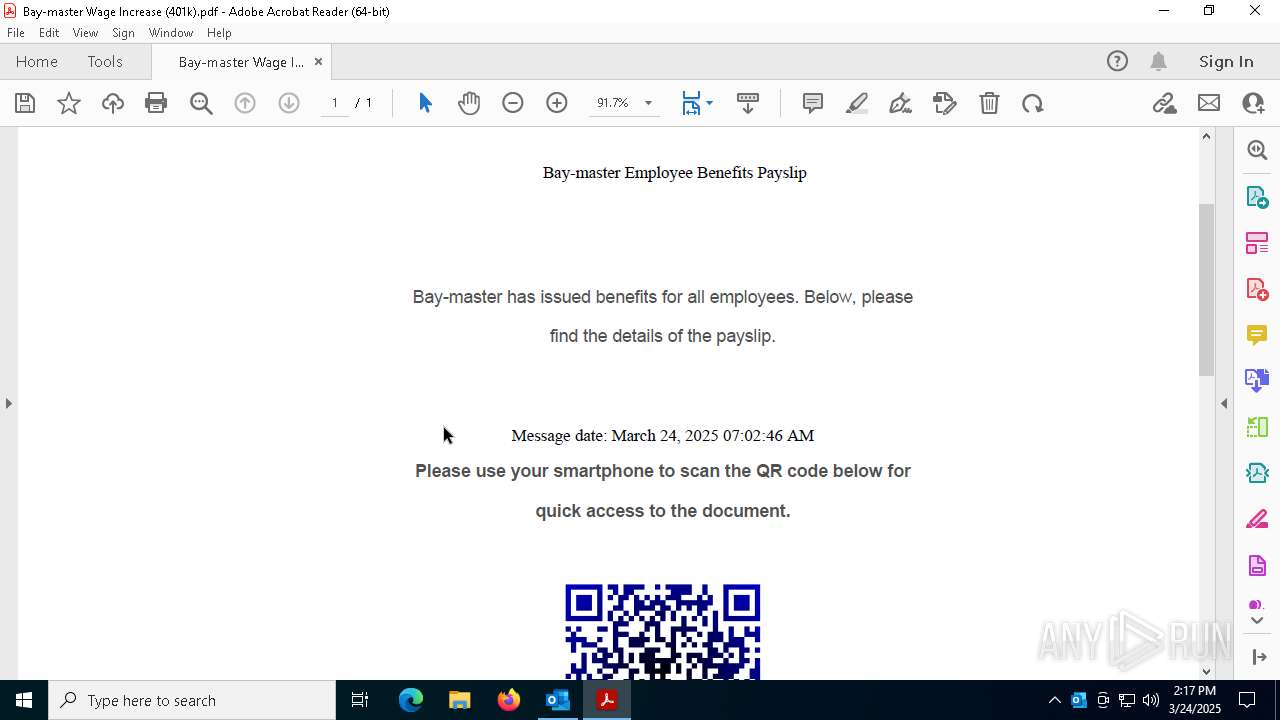This screenshot has width=1280, height=720.
Task: Enable scrolling mode toolbar icon
Action: [x=748, y=103]
